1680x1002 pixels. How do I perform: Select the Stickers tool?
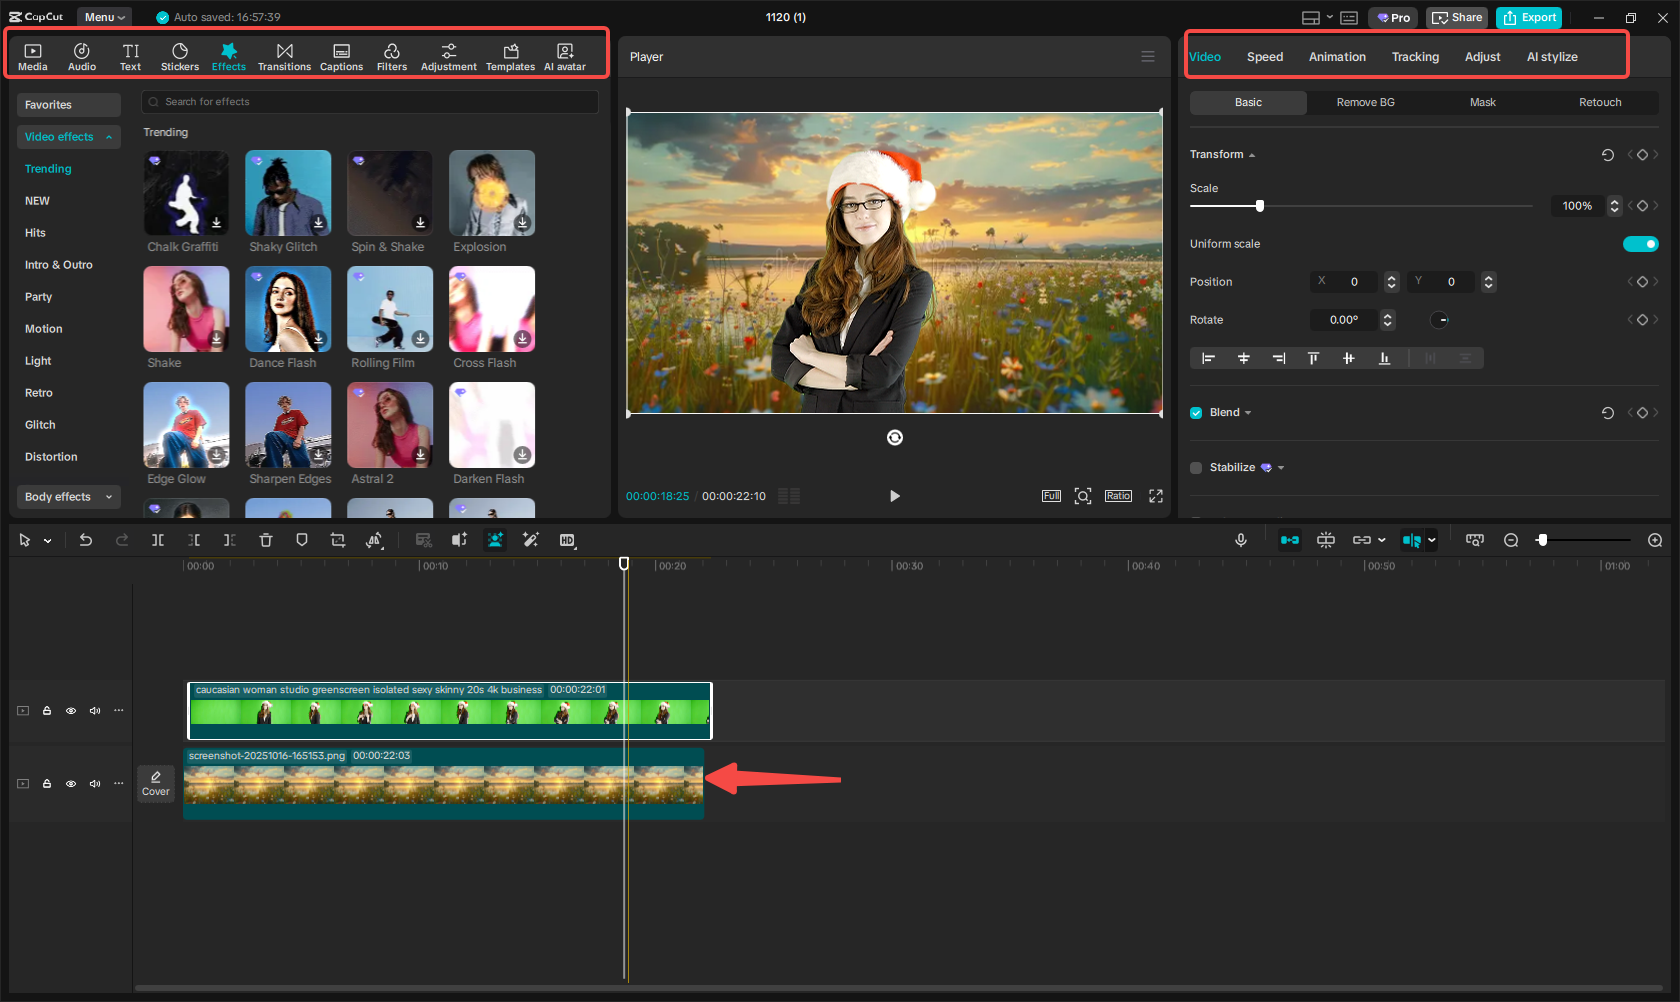(x=180, y=54)
